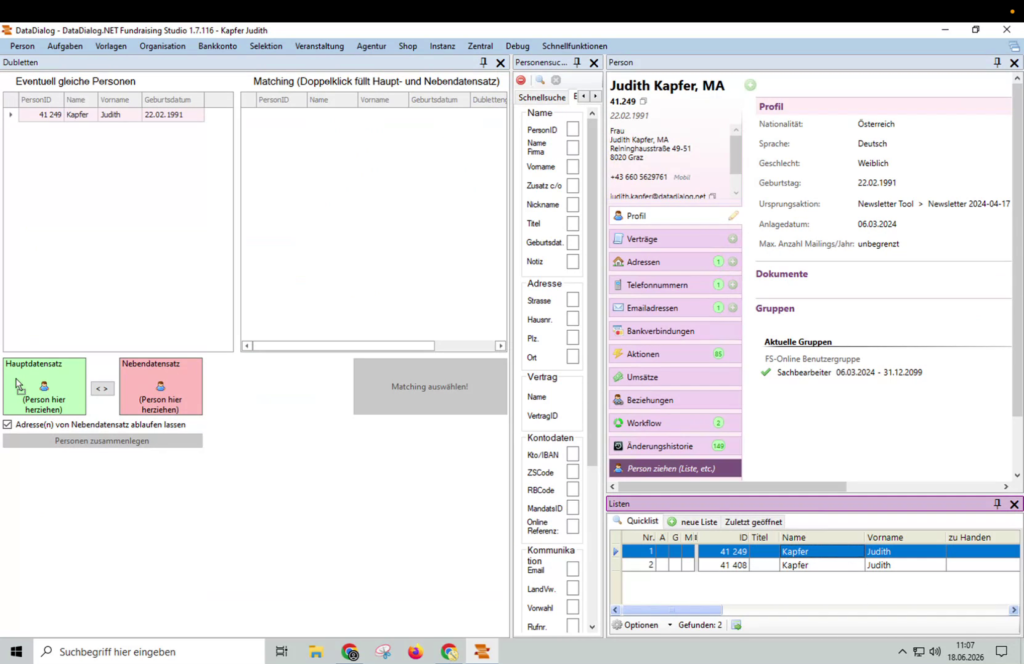
Task: Select the Quicklist tab in Listen
Action: 635,521
